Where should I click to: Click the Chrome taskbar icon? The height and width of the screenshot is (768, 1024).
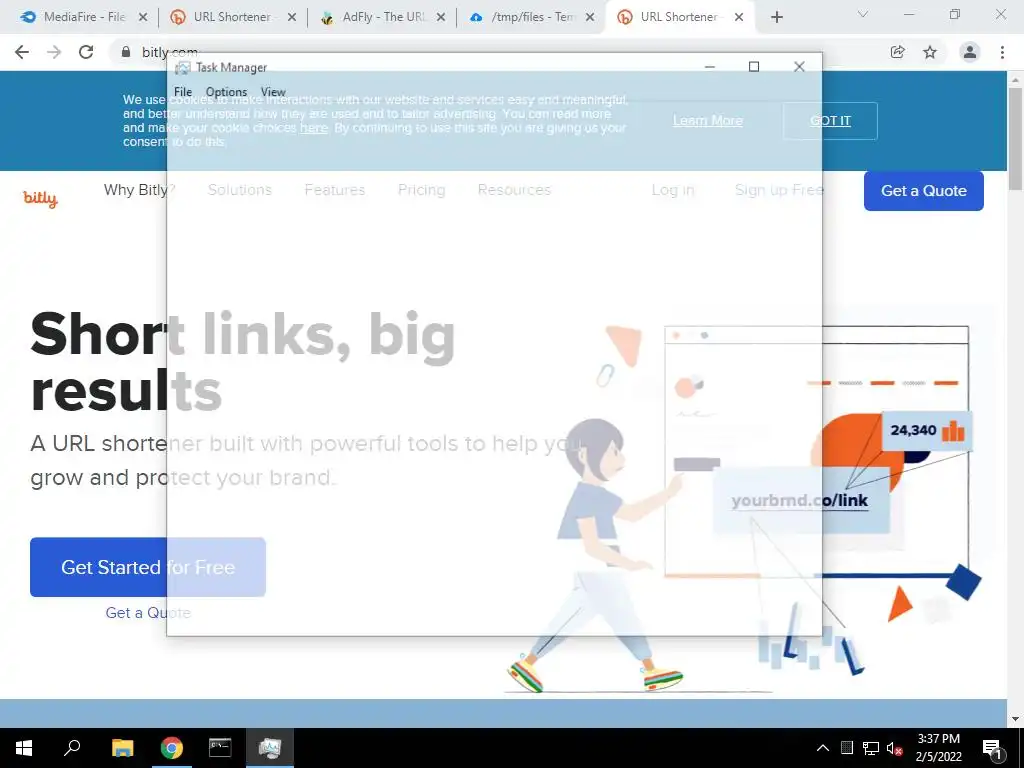click(x=172, y=748)
